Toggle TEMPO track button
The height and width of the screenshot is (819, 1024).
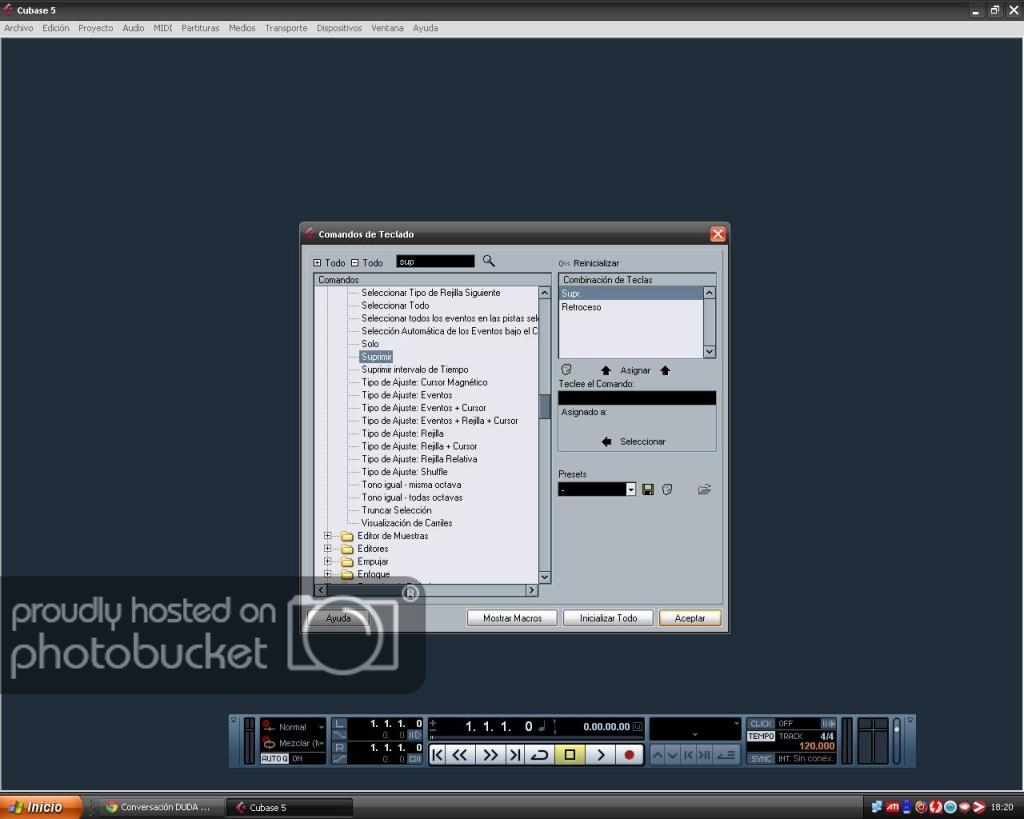point(761,736)
